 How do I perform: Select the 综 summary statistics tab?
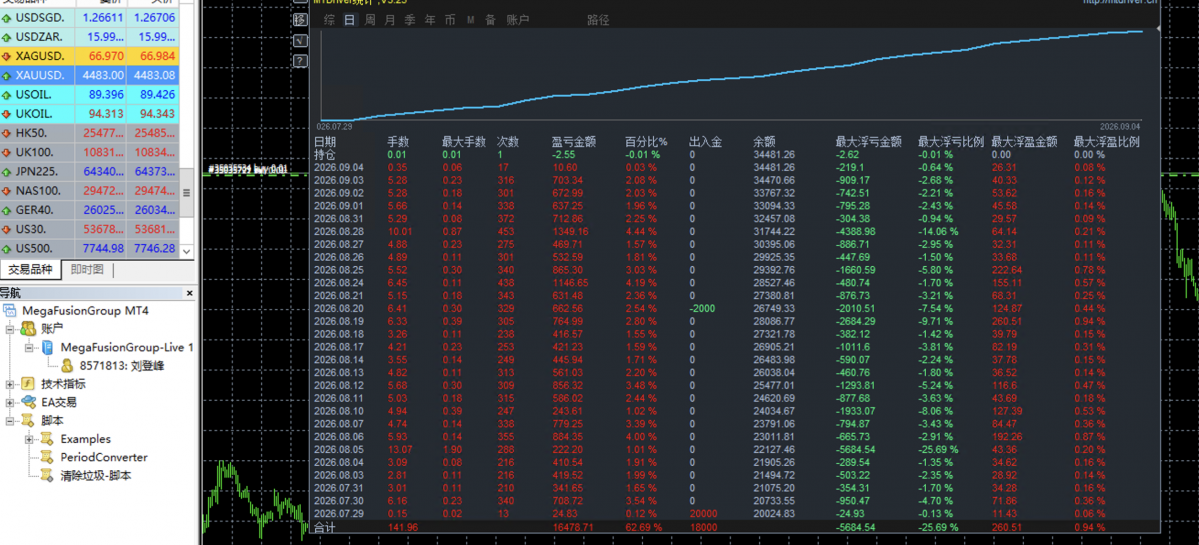[329, 21]
